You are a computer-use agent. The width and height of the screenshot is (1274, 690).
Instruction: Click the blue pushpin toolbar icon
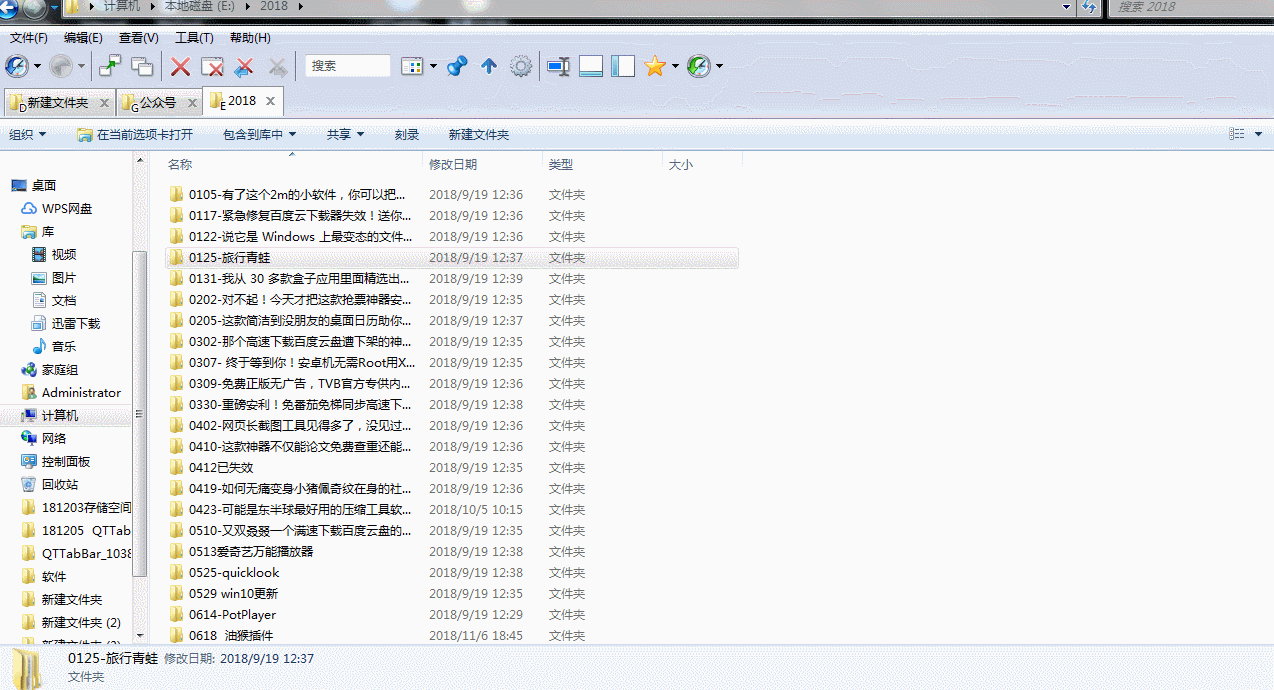point(457,67)
